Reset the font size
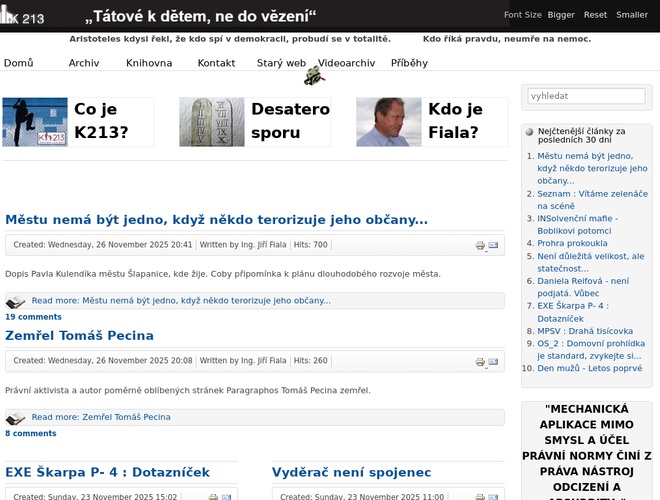Image resolution: width=660 pixels, height=500 pixels. coord(595,15)
